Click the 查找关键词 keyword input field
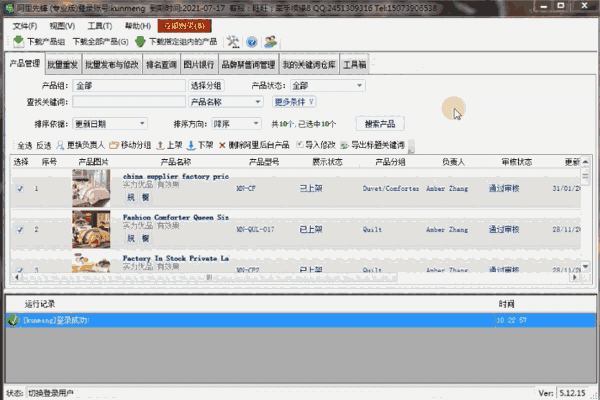 click(x=129, y=102)
